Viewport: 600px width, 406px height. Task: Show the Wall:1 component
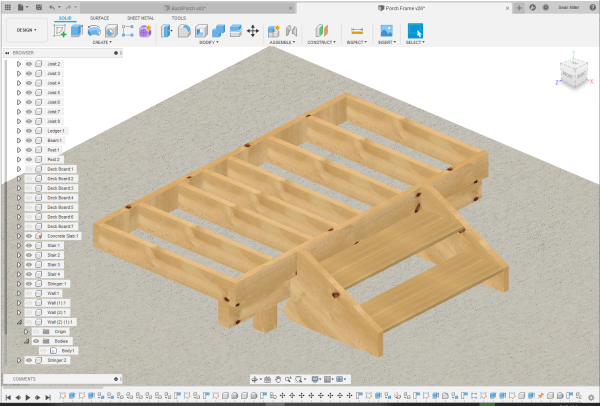[x=29, y=293]
